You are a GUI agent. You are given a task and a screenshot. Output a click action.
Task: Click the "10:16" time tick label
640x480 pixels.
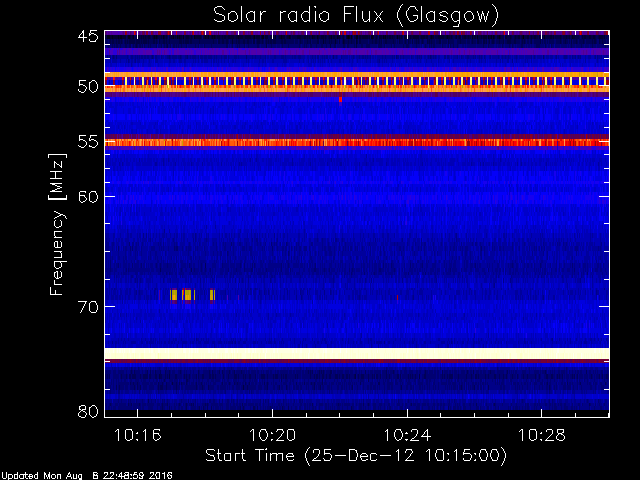coord(138,435)
